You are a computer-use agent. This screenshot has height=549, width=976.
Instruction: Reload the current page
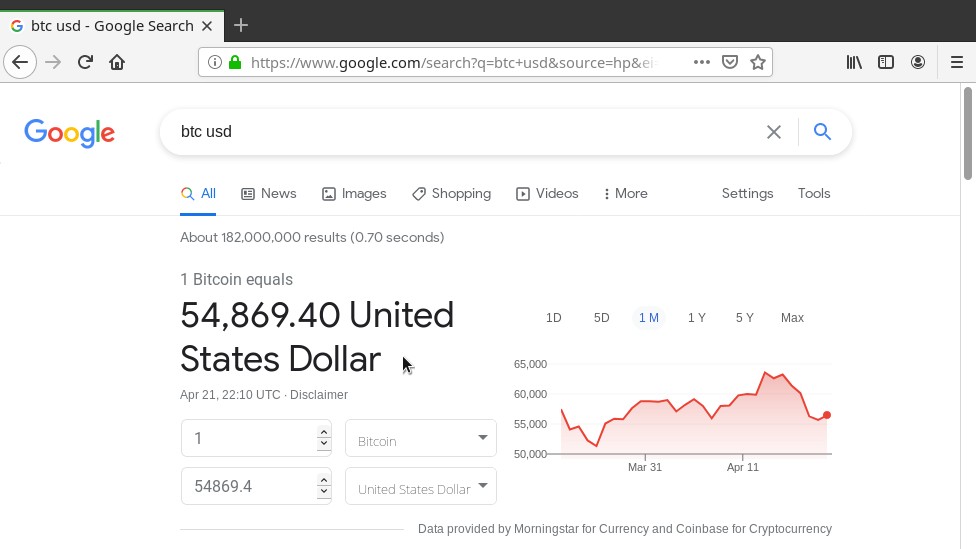point(85,62)
